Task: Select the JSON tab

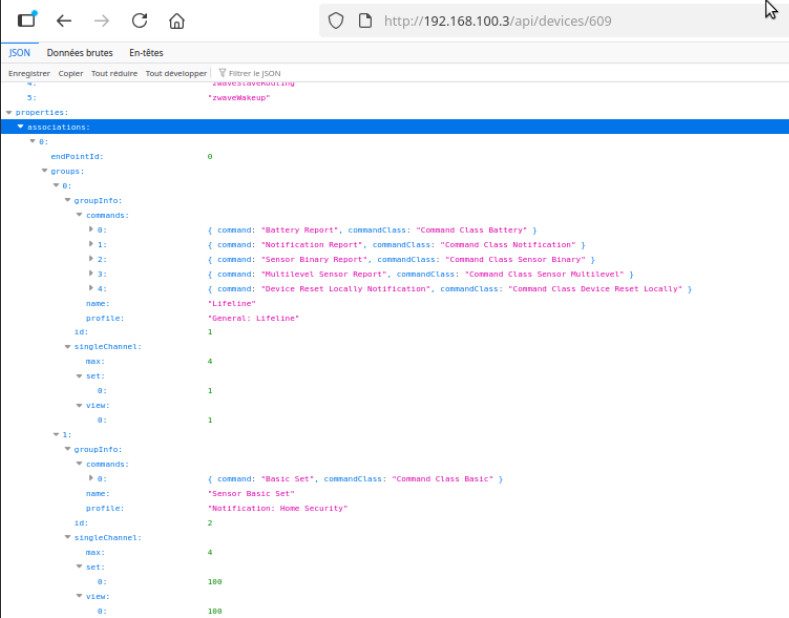Action: (x=19, y=53)
